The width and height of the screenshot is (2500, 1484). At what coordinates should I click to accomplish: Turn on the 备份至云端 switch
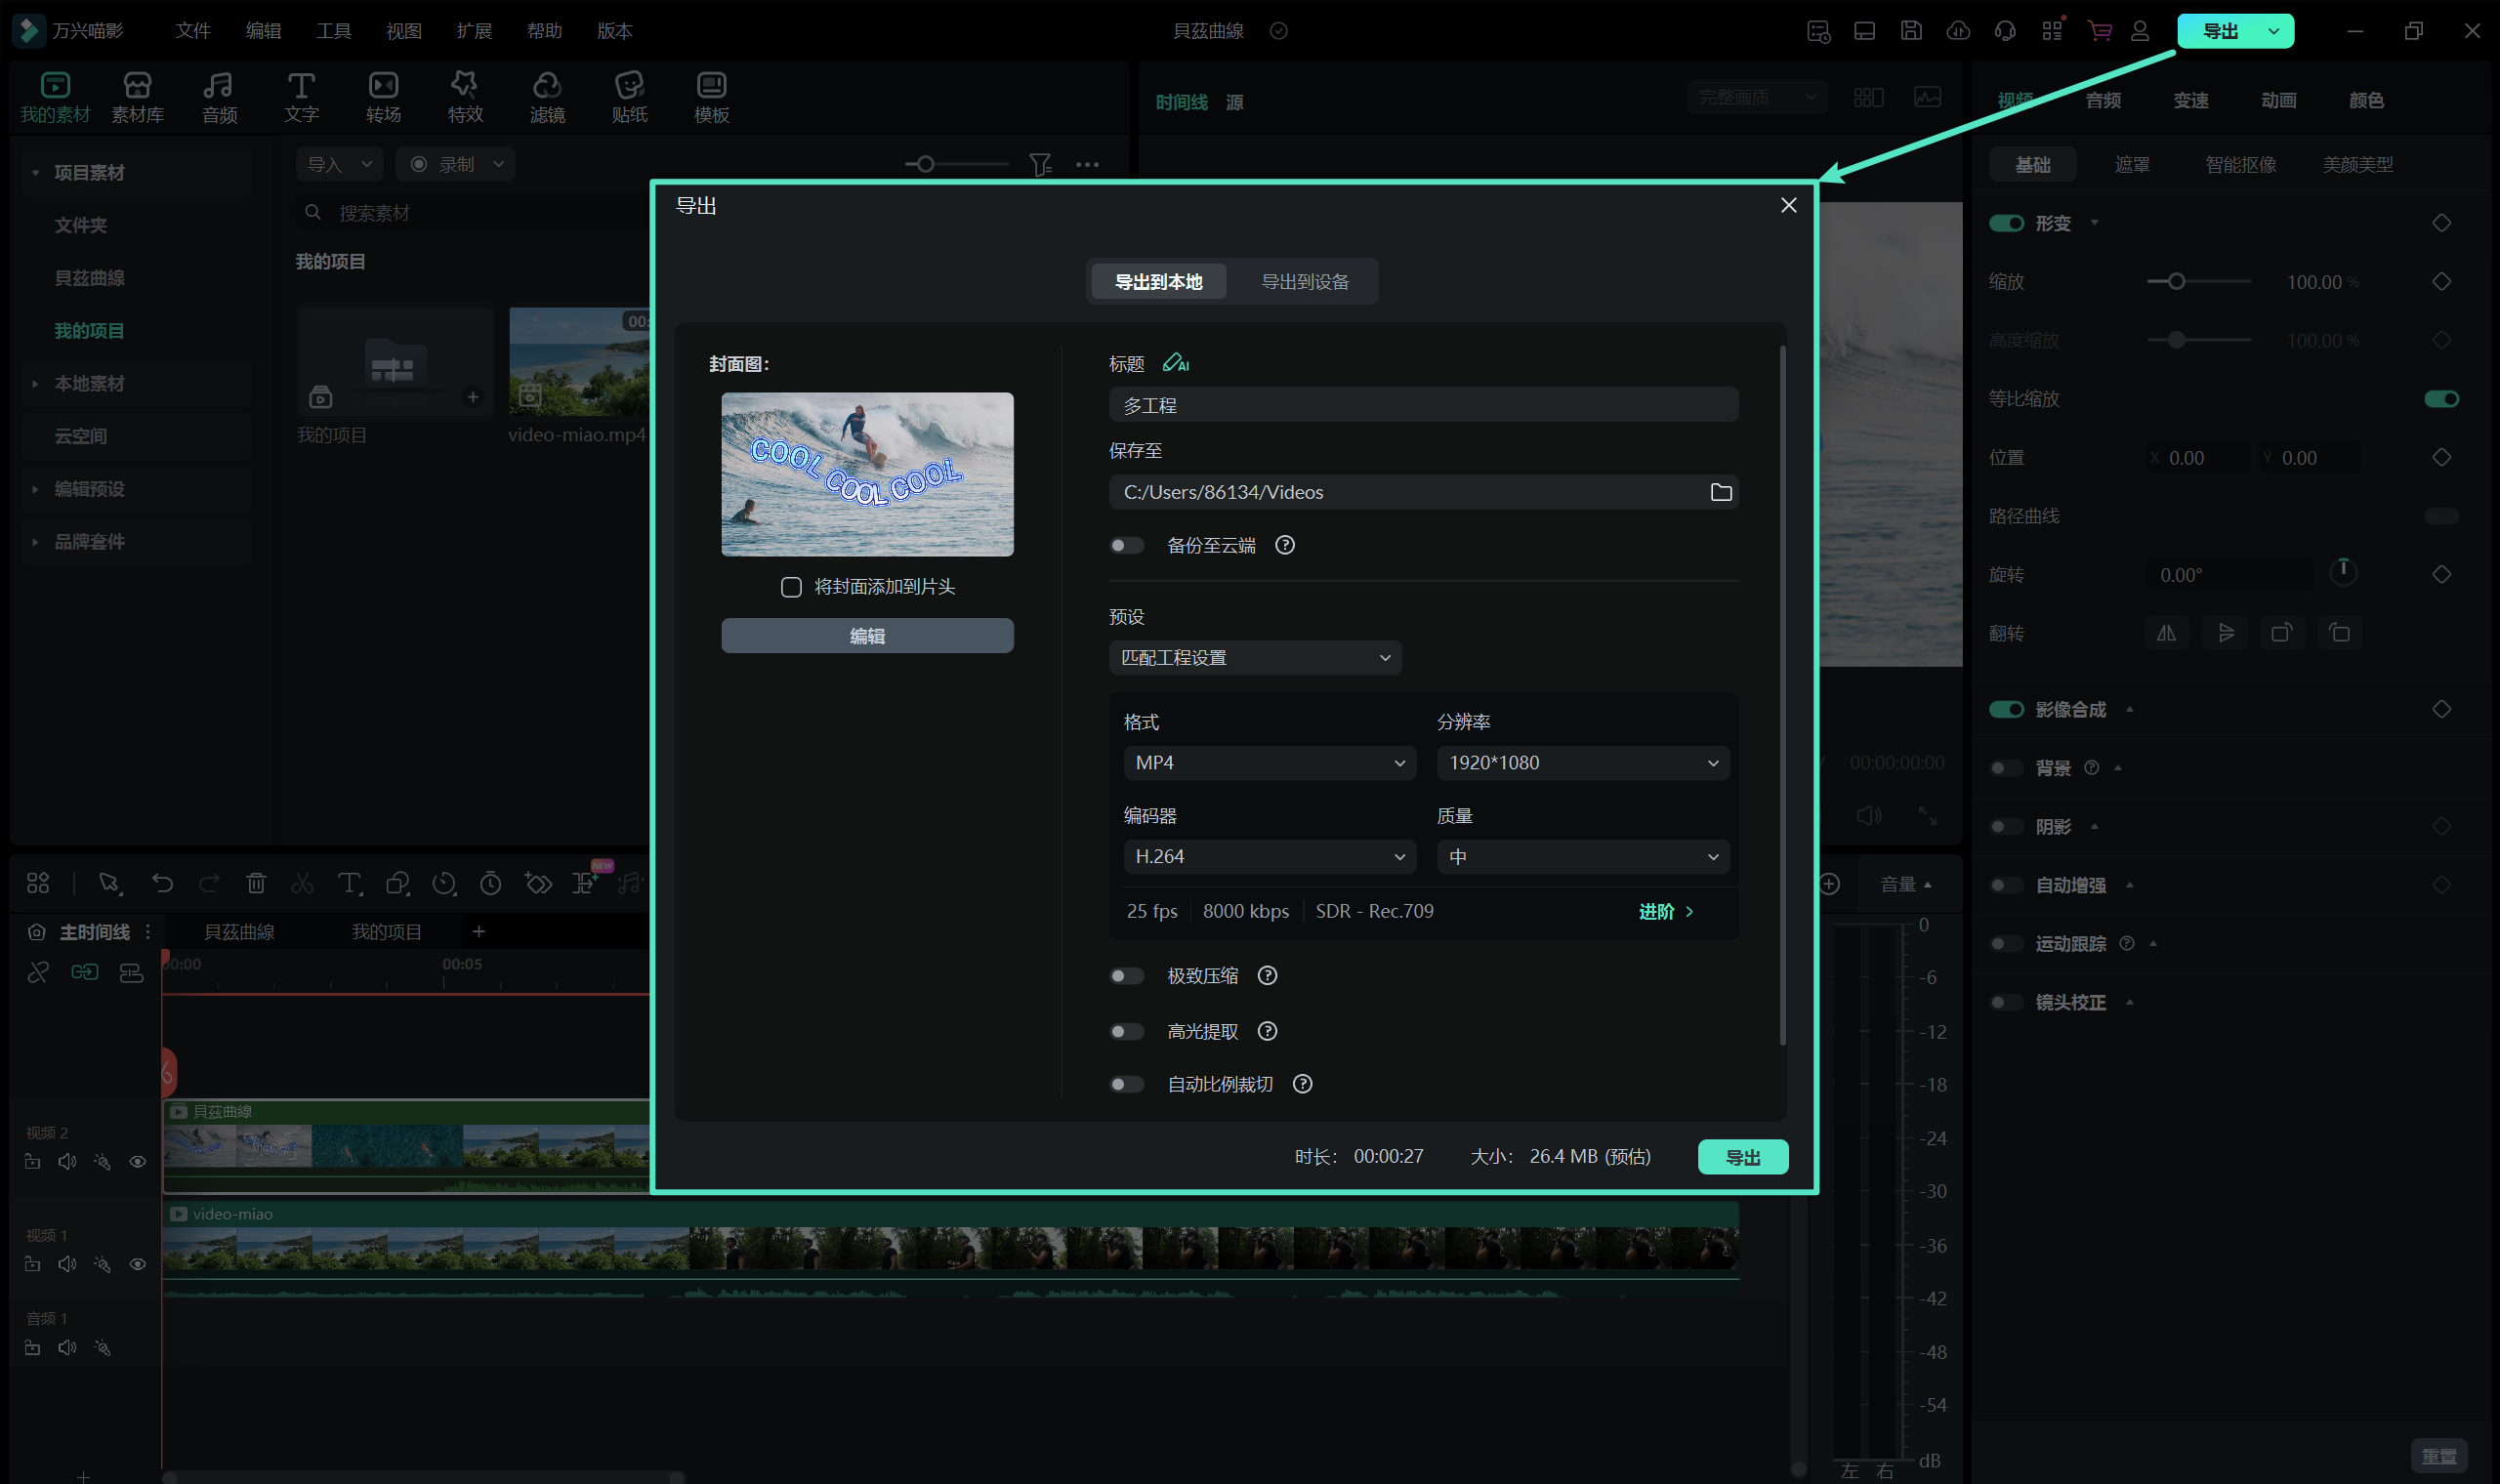click(1127, 545)
